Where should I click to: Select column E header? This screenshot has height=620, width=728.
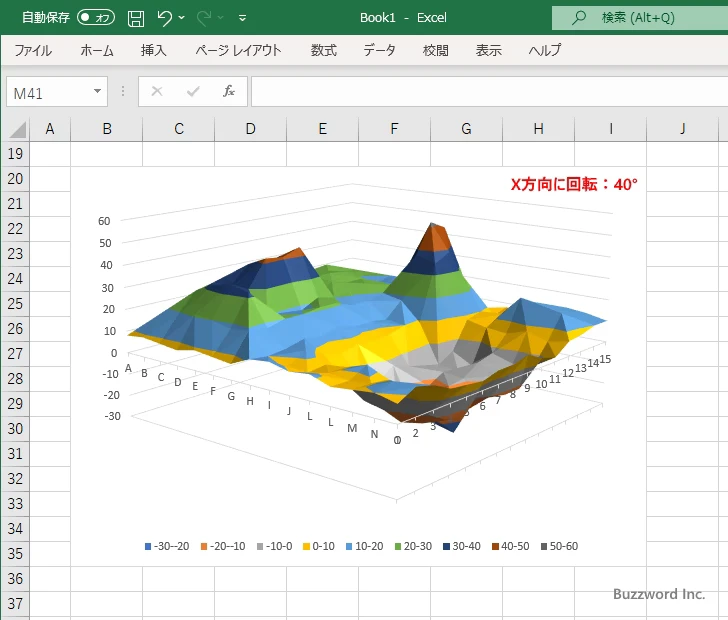tap(323, 129)
